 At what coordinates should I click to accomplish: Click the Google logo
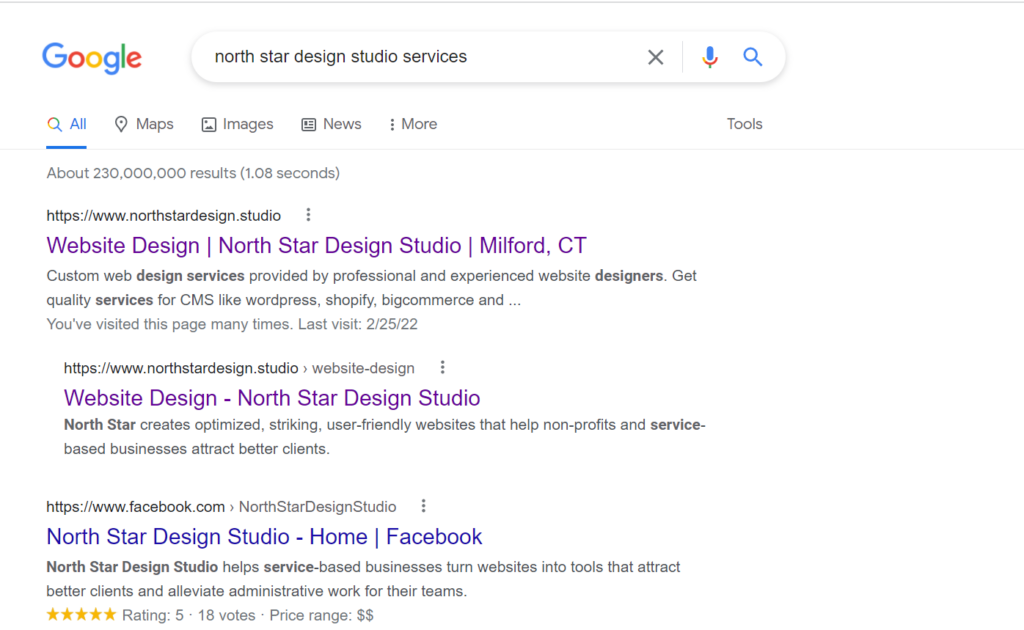tap(91, 58)
